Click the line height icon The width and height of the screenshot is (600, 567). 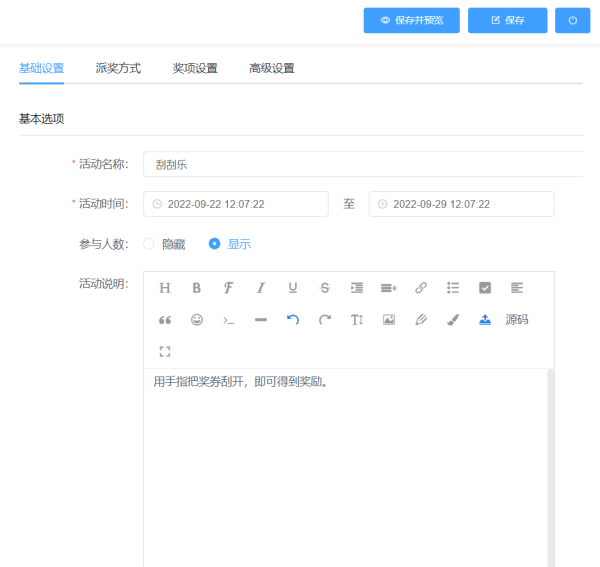coord(389,288)
